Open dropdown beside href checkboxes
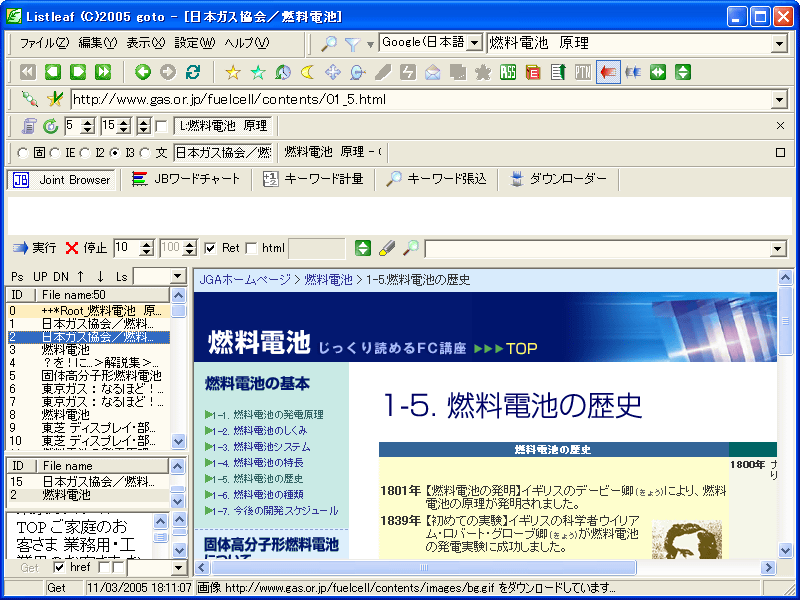800x600 pixels. [x=178, y=567]
